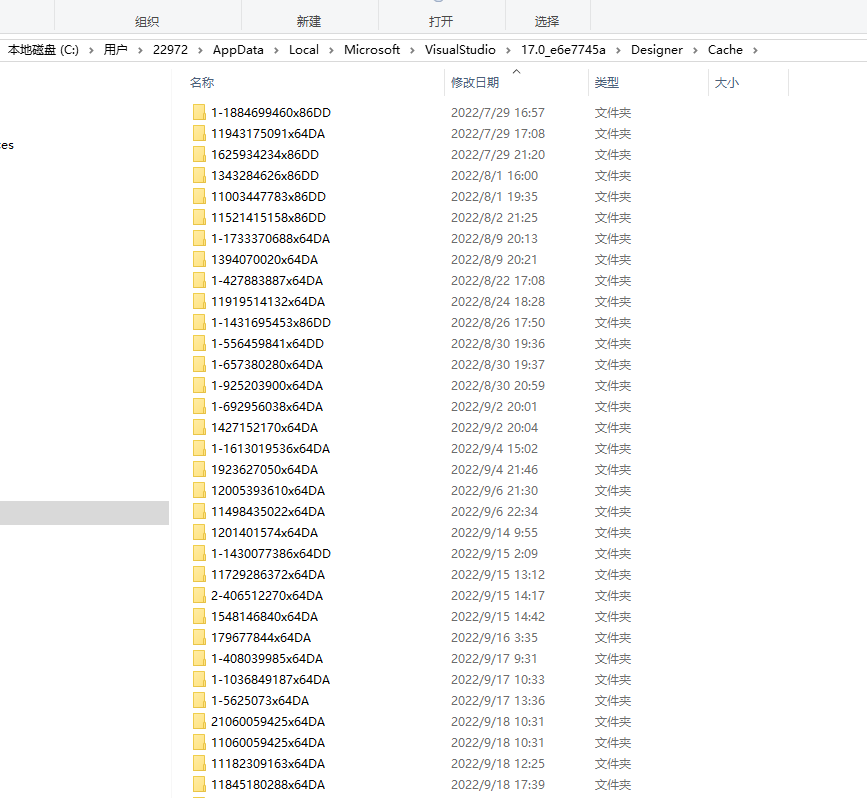
Task: Sort by 名称 column header
Action: tap(202, 82)
